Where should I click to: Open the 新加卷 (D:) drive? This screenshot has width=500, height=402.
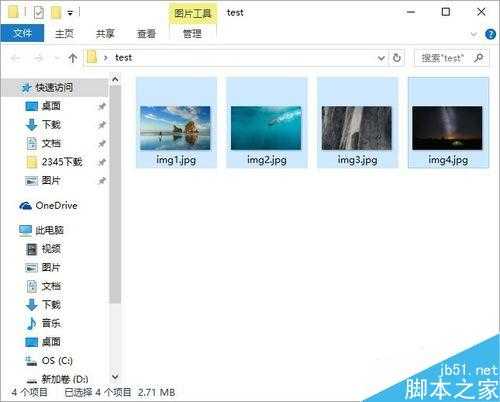pyautogui.click(x=57, y=379)
